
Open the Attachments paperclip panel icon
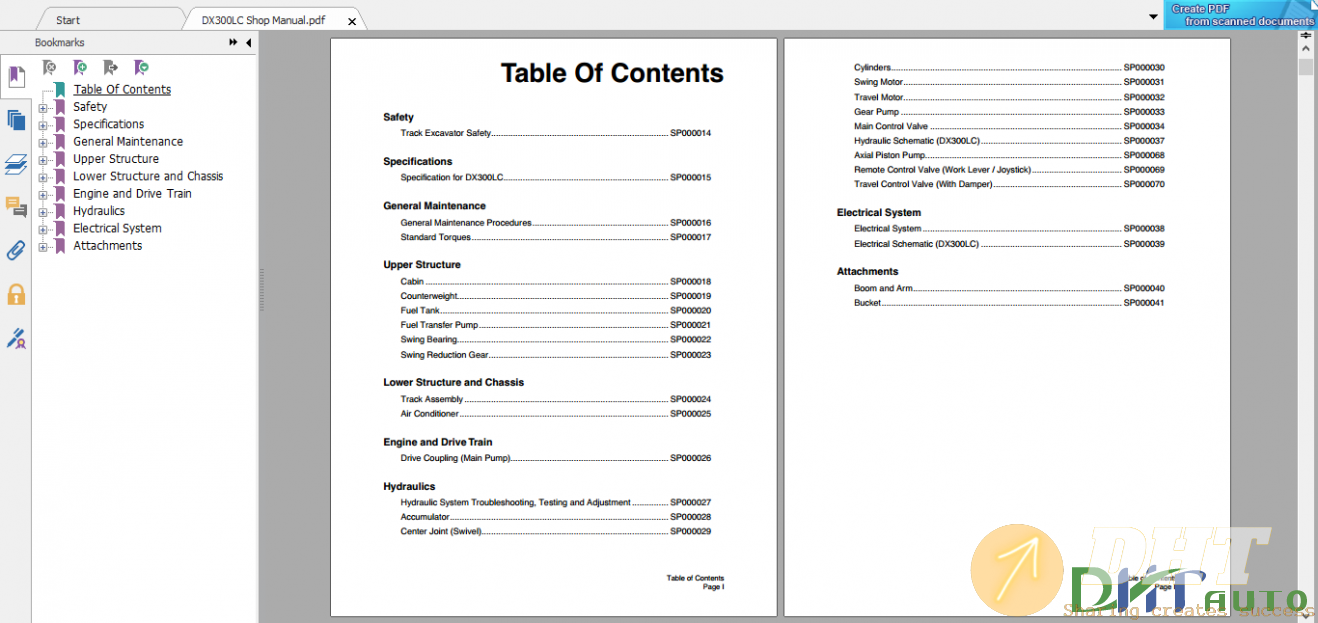[x=16, y=250]
